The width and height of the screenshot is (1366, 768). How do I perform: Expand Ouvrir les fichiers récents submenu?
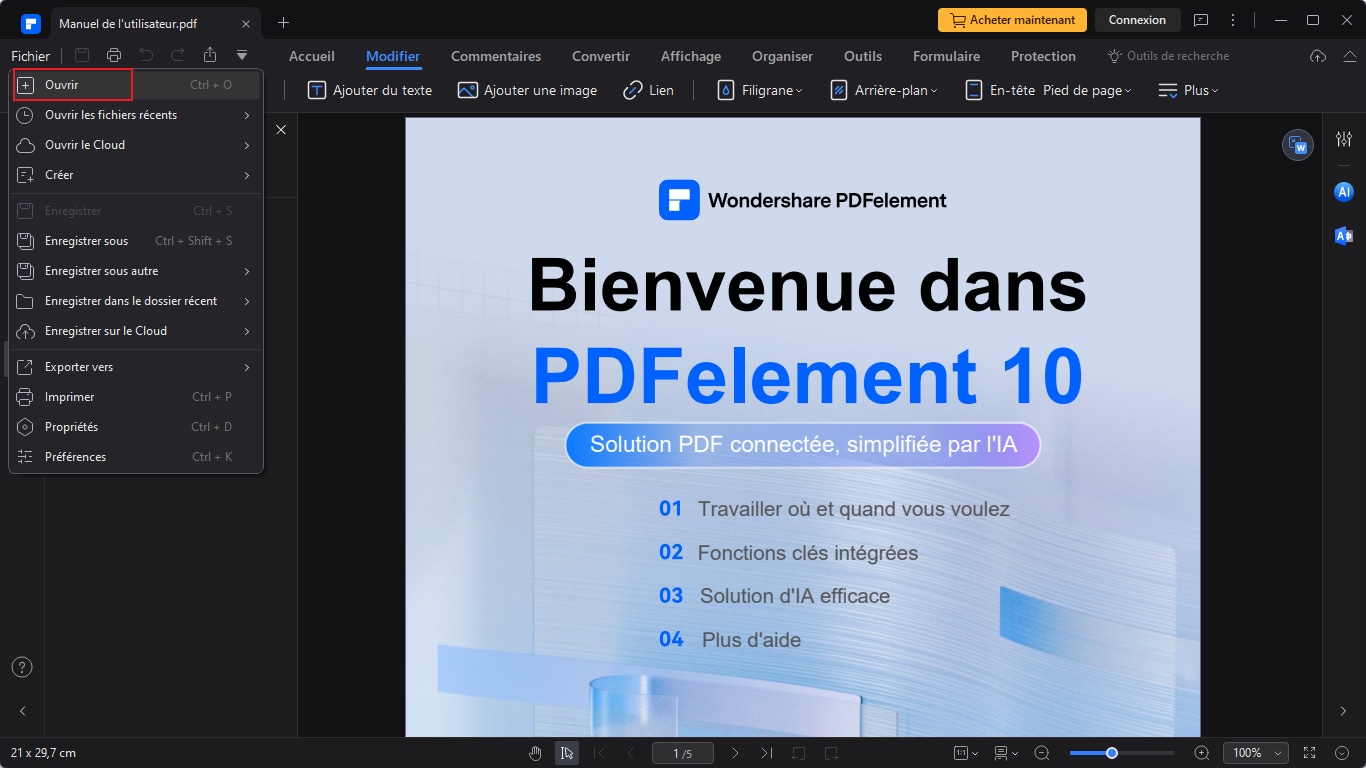click(136, 115)
